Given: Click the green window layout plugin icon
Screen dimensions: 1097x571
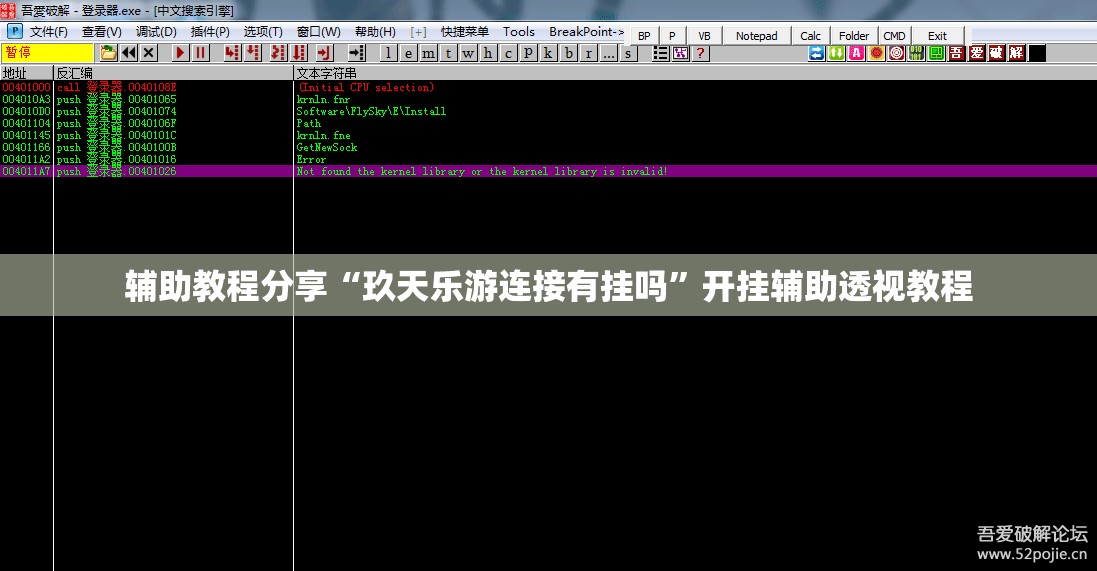Looking at the screenshot, I should coord(936,53).
